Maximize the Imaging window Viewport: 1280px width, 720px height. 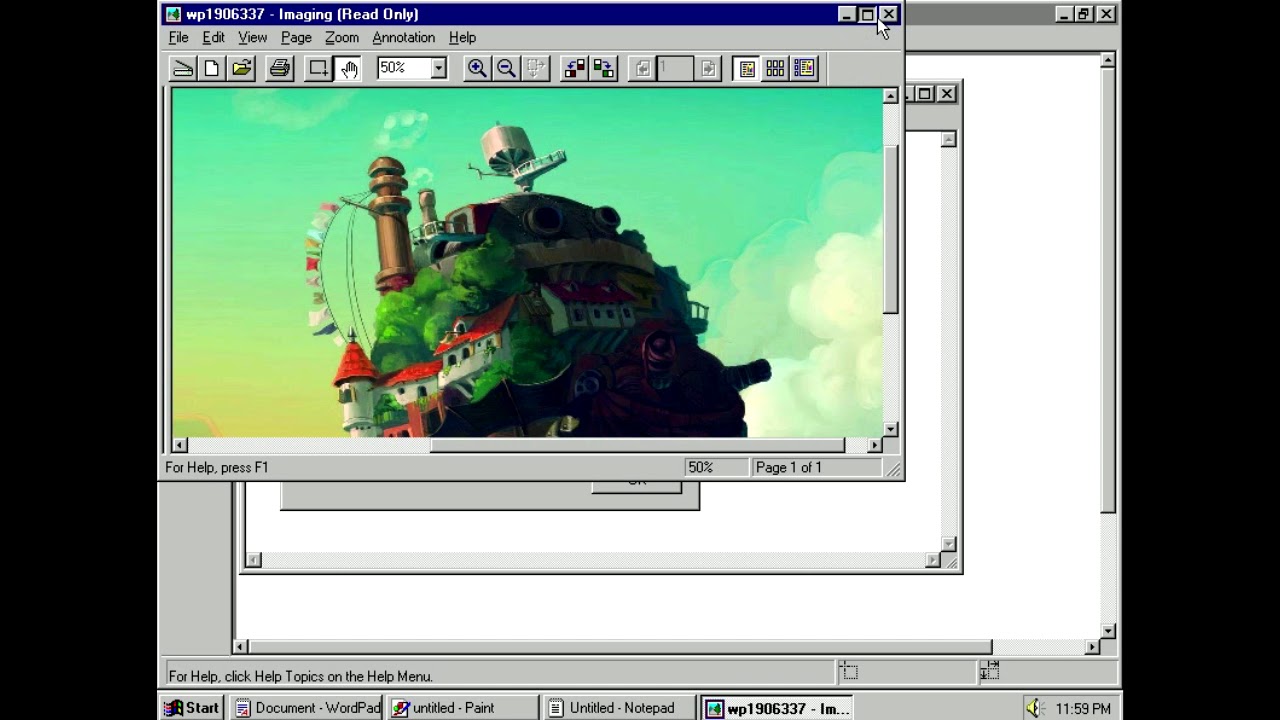click(867, 14)
